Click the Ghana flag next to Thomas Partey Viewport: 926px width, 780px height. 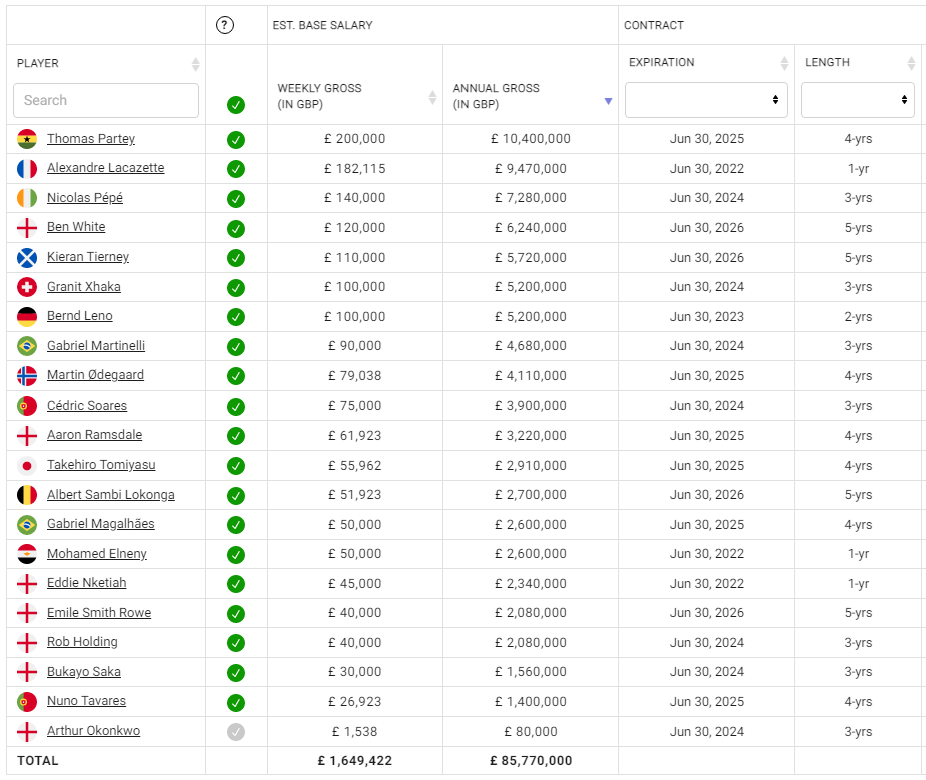[28, 139]
